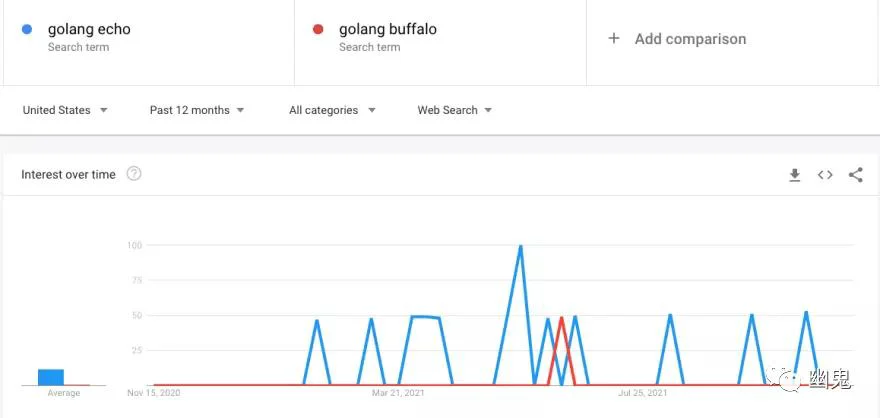This screenshot has width=880, height=418.
Task: Click the blue peak at 100
Action: (x=521, y=247)
